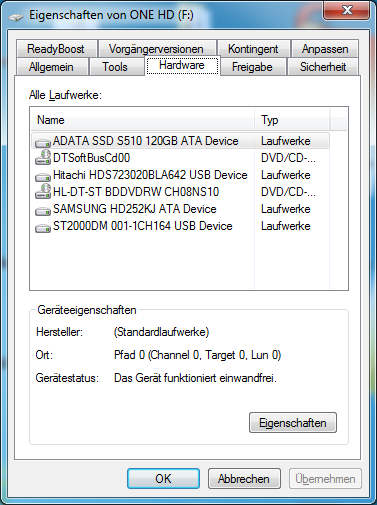Click the HL-DT-ST BDDVDRW disc drive icon

[43, 191]
